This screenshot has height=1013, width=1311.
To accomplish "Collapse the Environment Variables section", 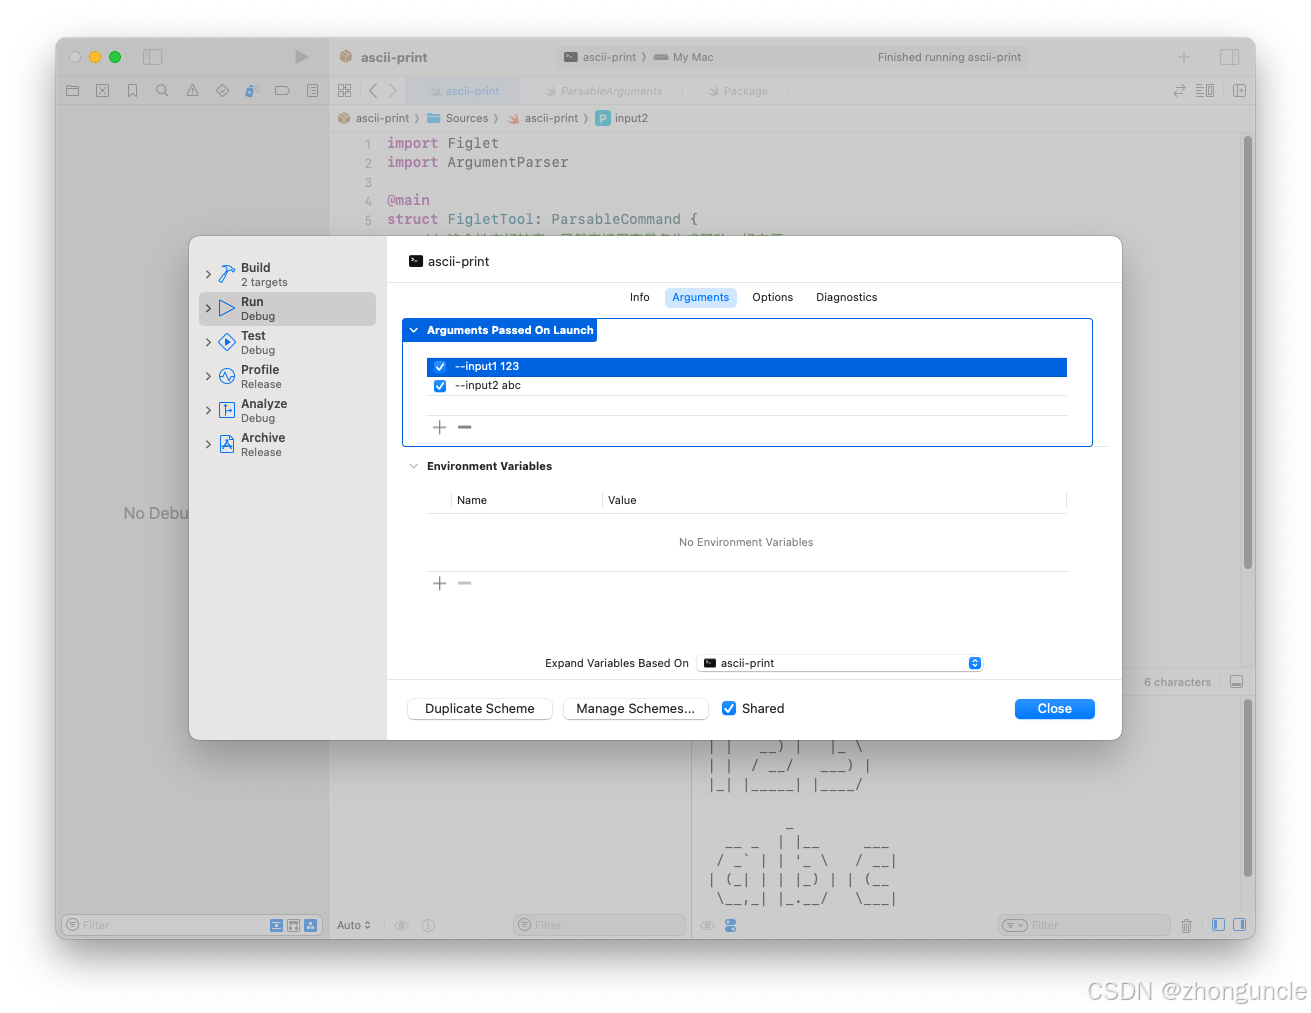I will click(x=413, y=465).
